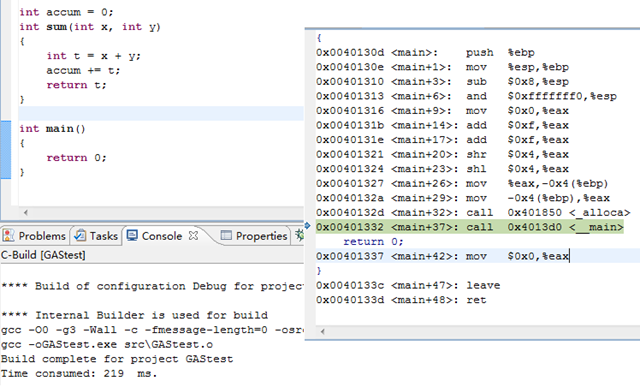640x387 pixels.
Task: Click the 'Build of configuration Debug' console line
Action: point(152,286)
